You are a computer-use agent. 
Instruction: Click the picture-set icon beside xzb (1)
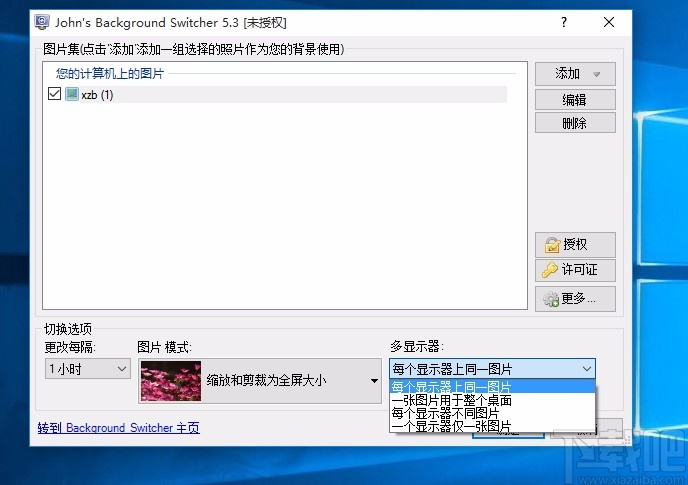72,94
